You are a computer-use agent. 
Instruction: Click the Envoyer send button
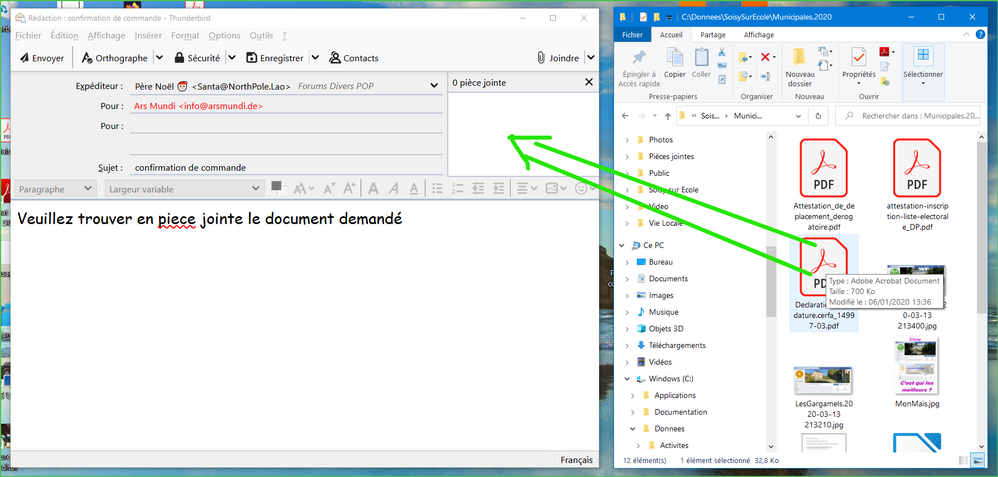click(x=40, y=58)
